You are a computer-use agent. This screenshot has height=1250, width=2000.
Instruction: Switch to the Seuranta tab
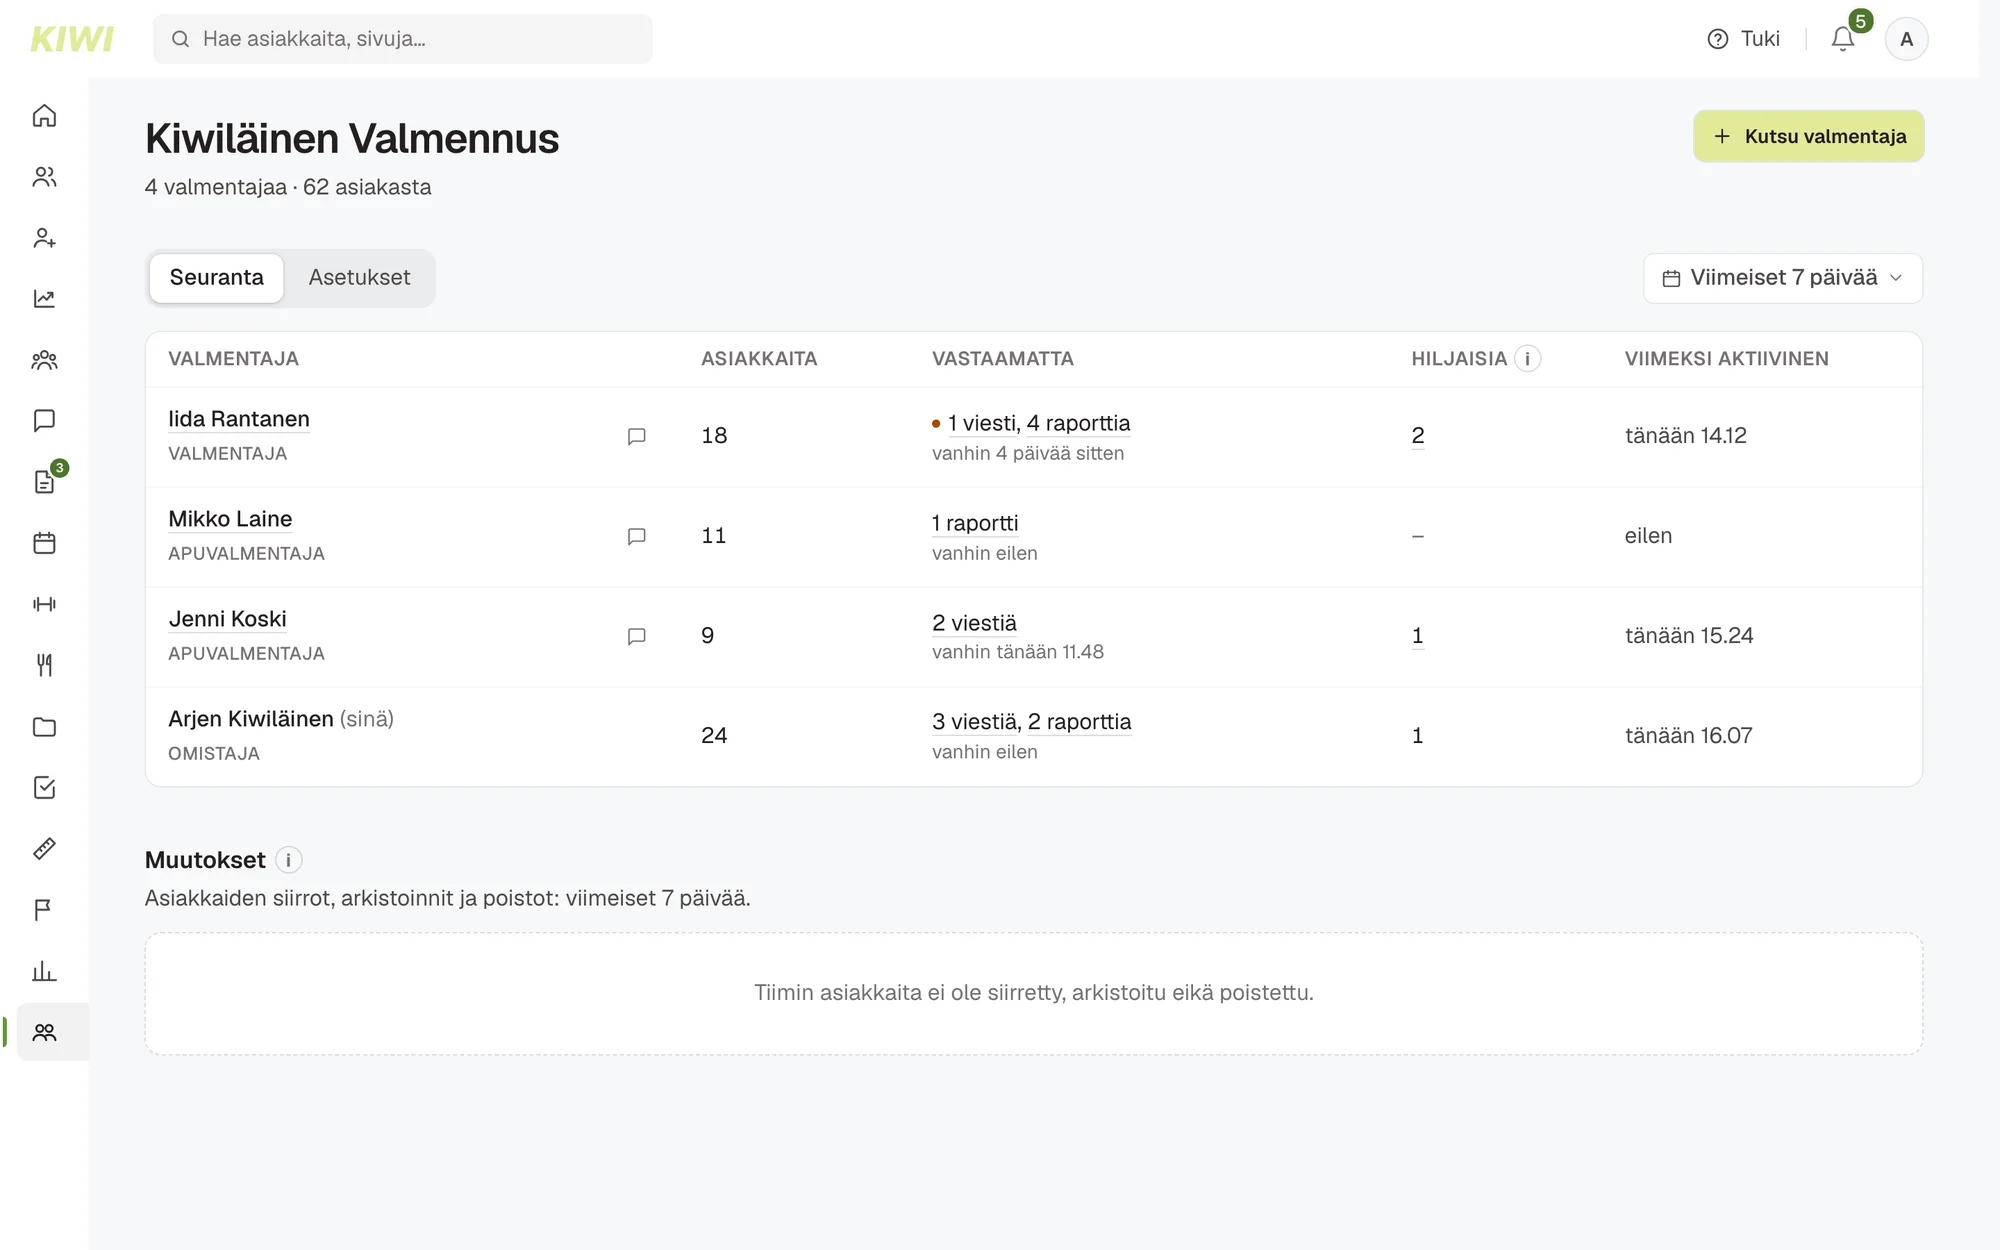(x=217, y=278)
